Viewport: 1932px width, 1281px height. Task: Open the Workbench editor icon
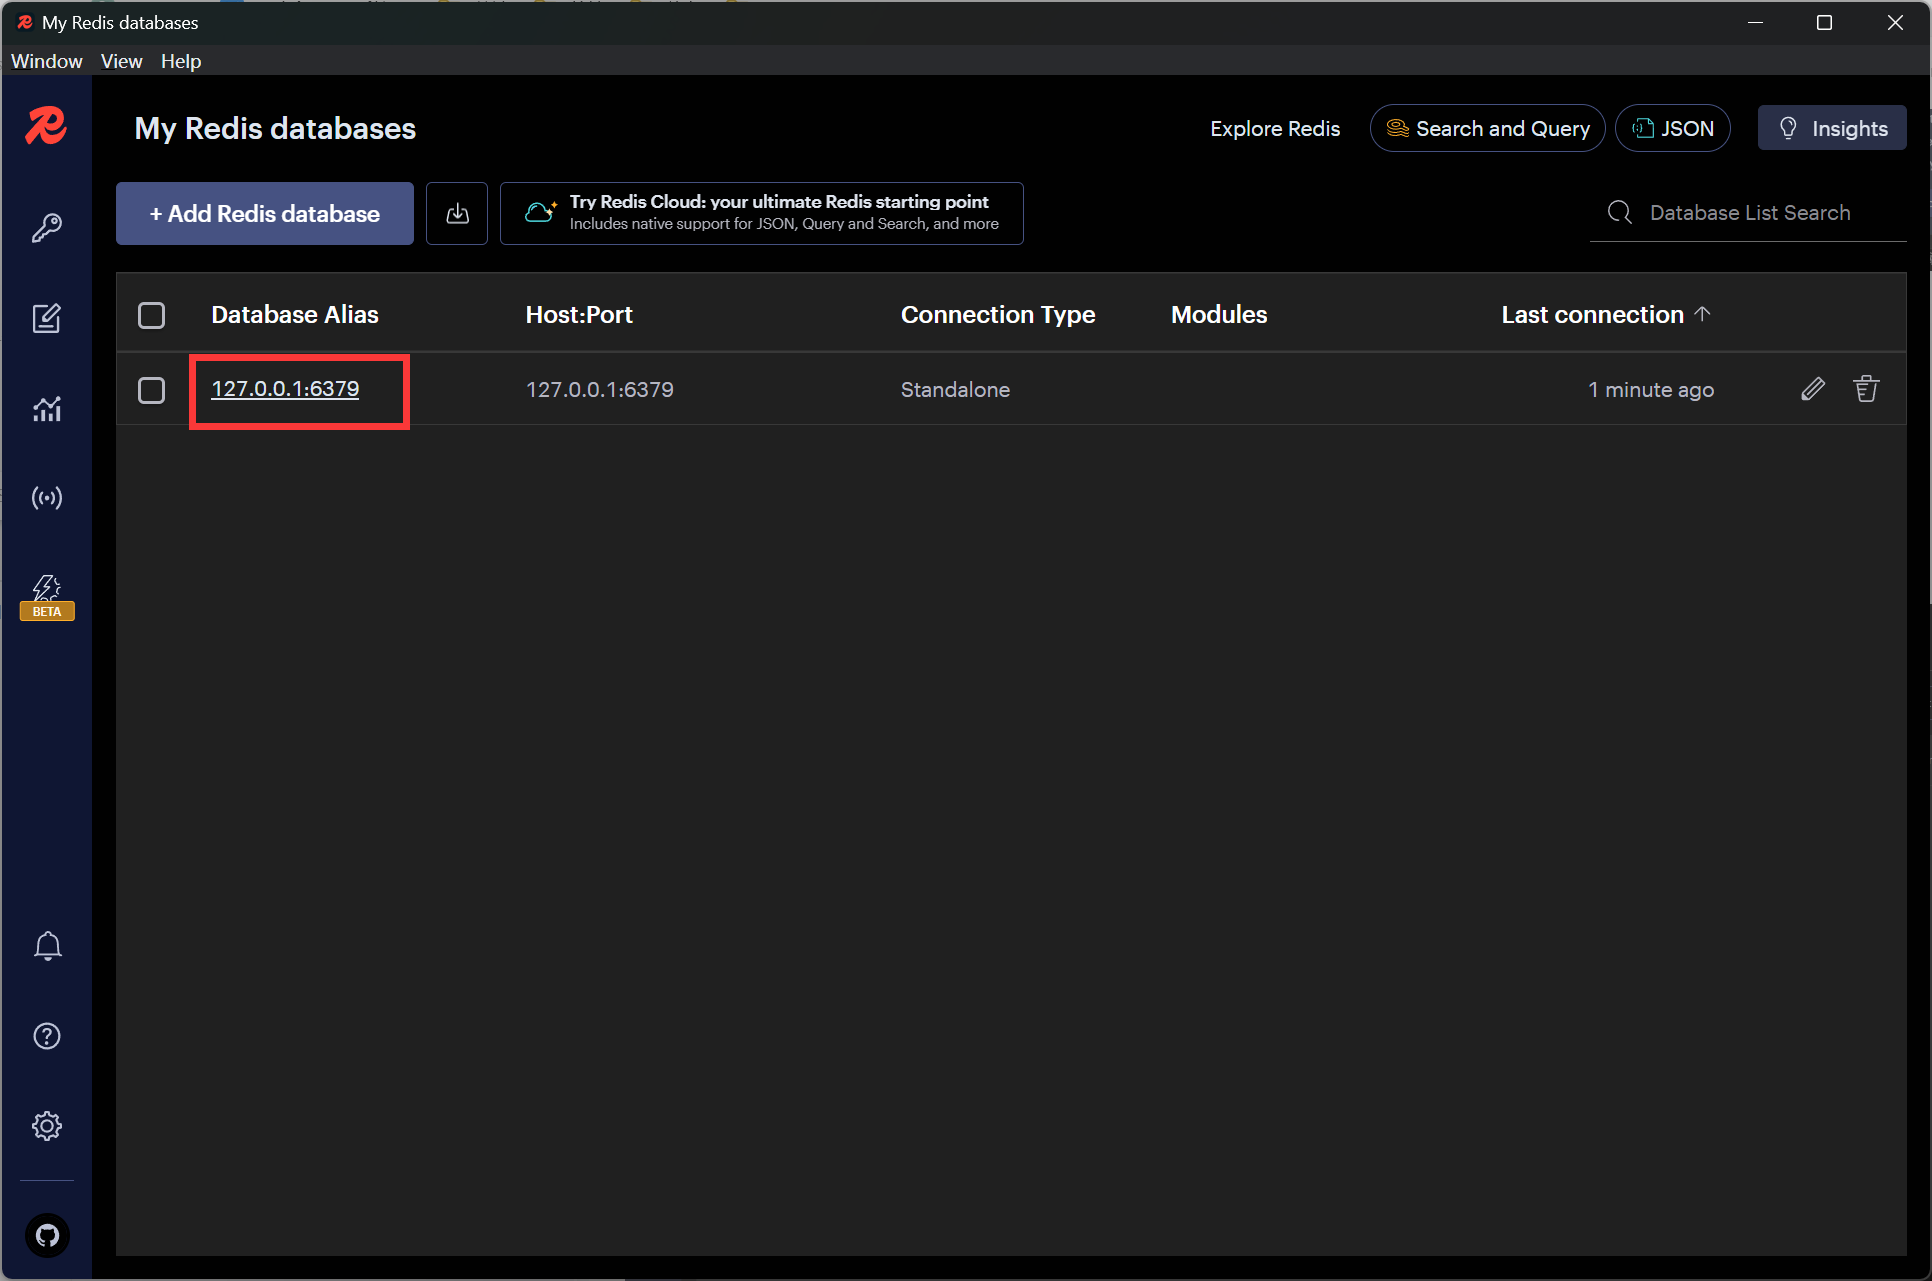[x=47, y=318]
